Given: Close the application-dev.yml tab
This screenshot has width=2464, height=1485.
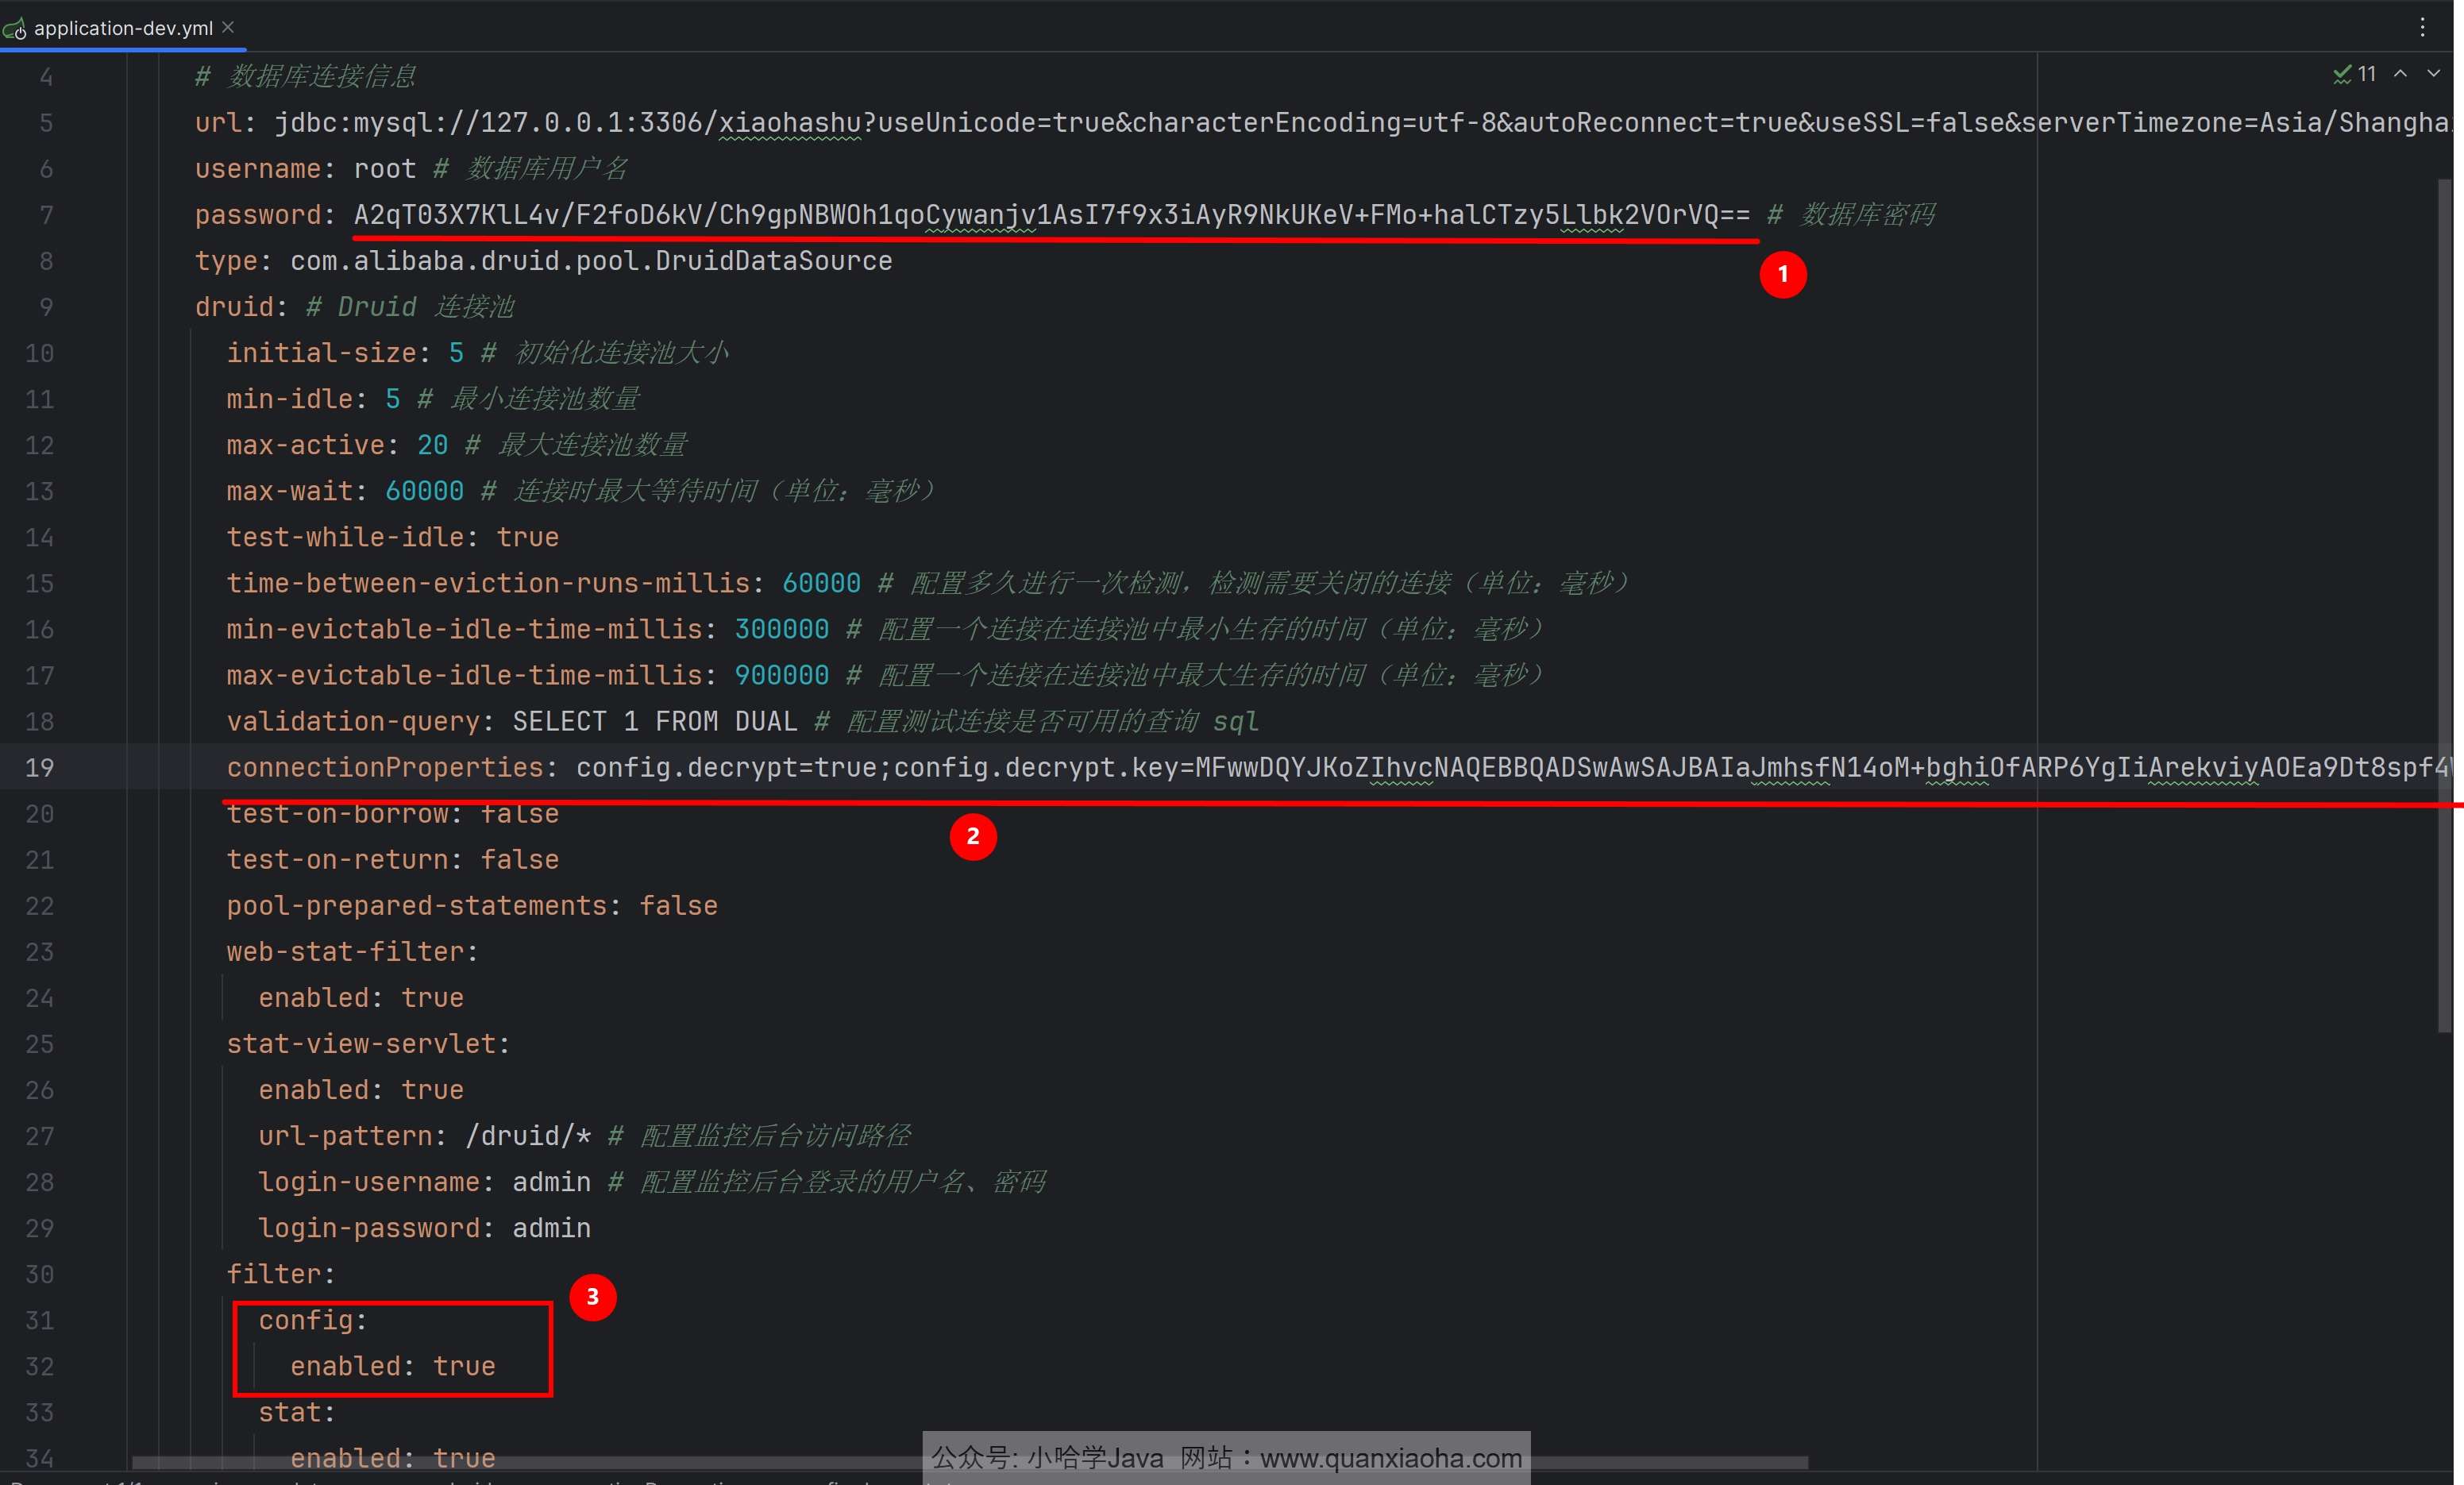Looking at the screenshot, I should (228, 27).
